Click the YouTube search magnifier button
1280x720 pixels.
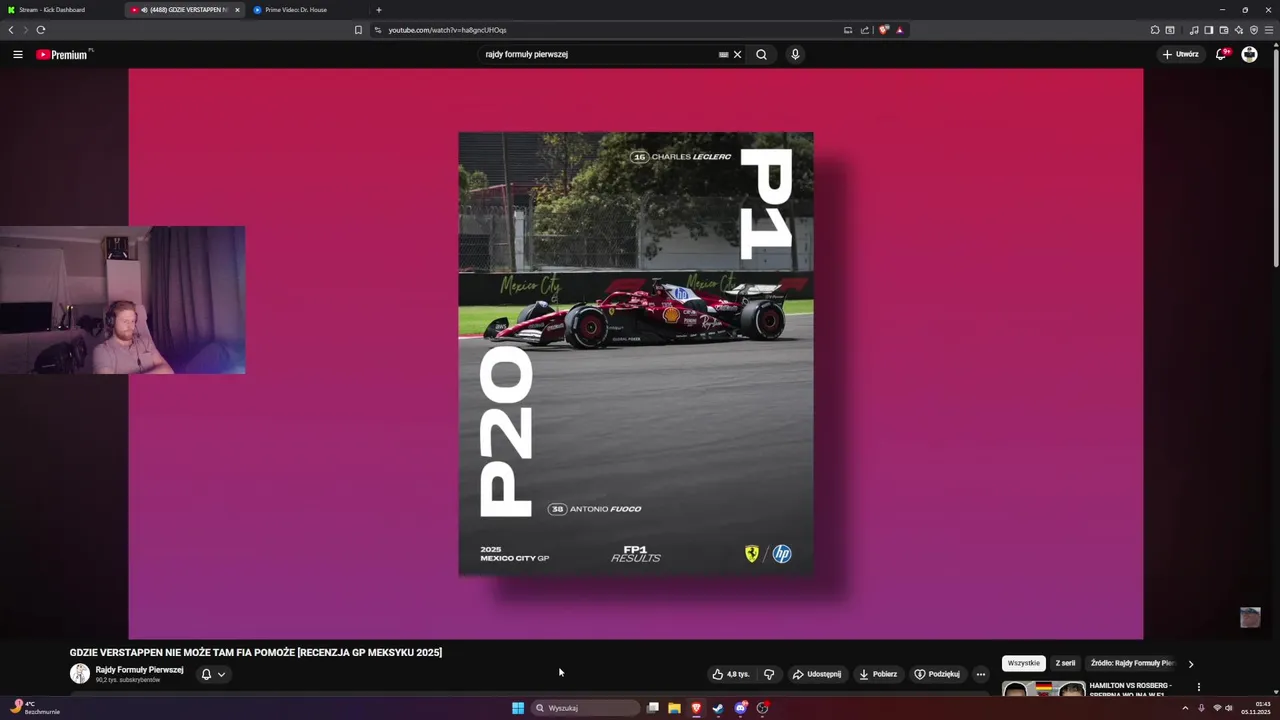(761, 54)
